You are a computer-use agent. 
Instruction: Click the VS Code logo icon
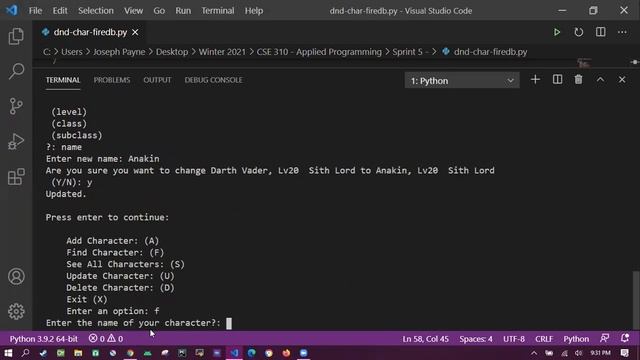(x=11, y=10)
